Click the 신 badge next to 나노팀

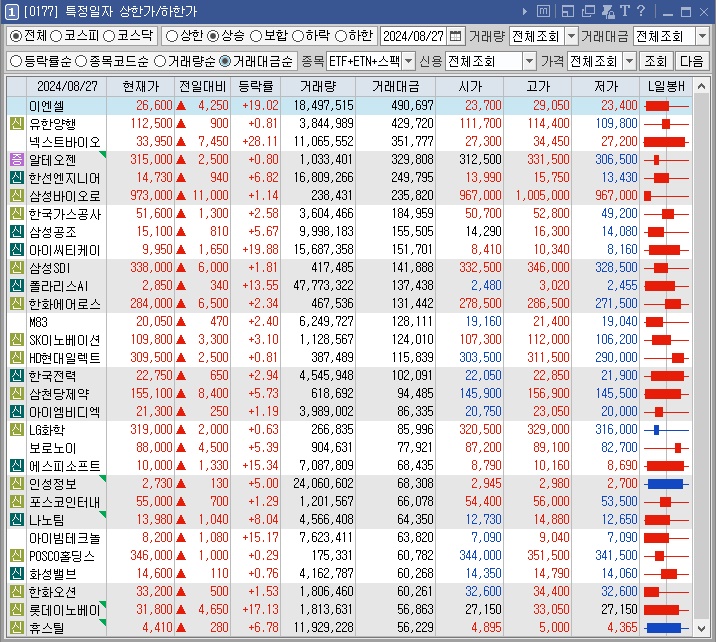coord(17,520)
